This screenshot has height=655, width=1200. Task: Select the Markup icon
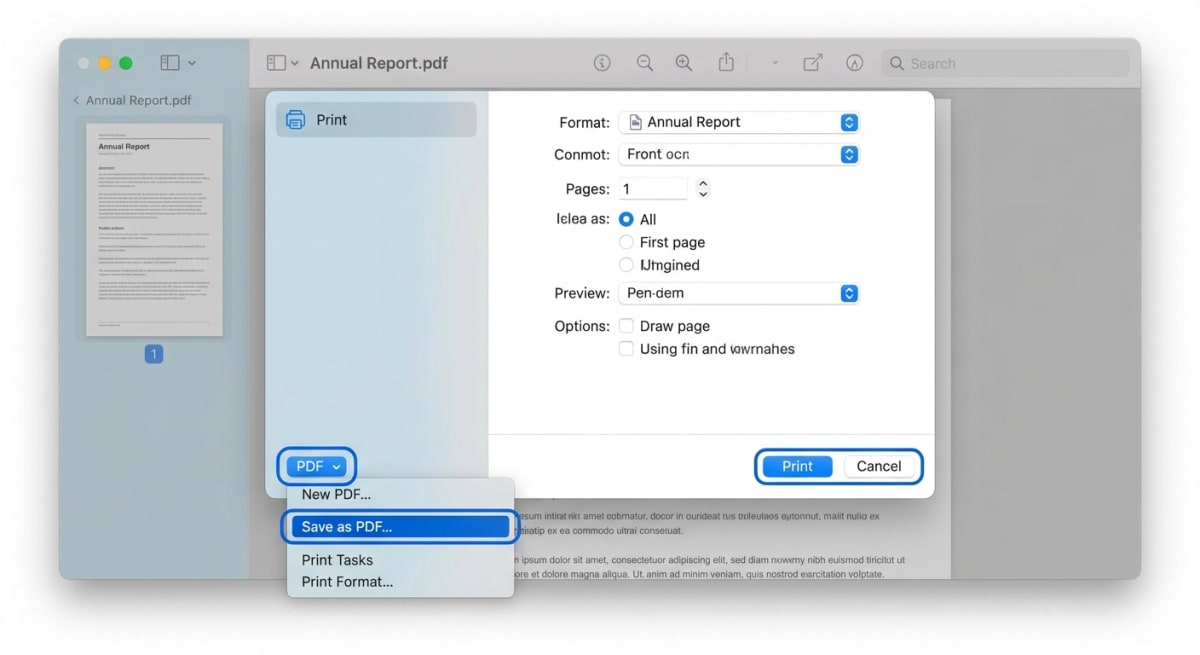(x=813, y=62)
